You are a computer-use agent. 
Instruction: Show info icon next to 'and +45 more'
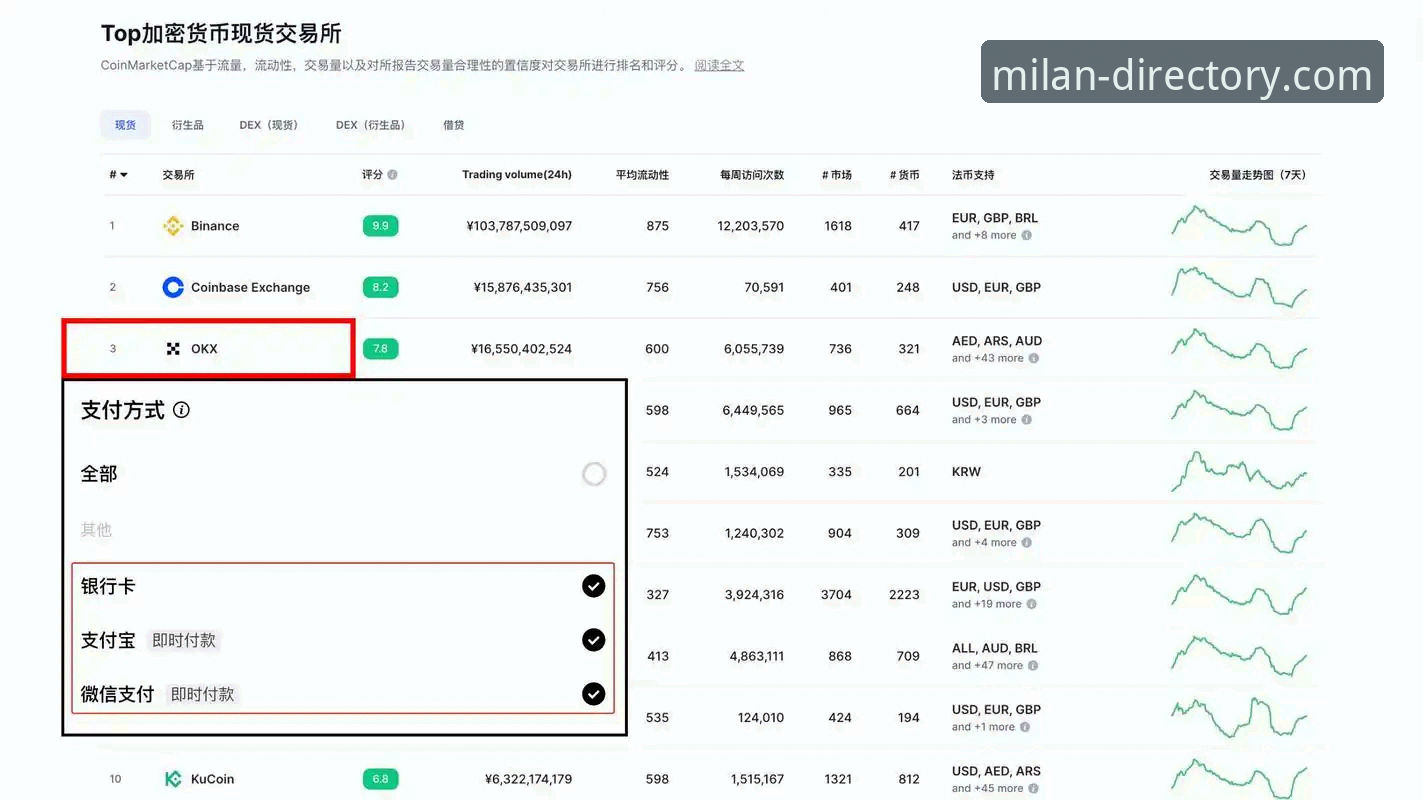pyautogui.click(x=1033, y=789)
